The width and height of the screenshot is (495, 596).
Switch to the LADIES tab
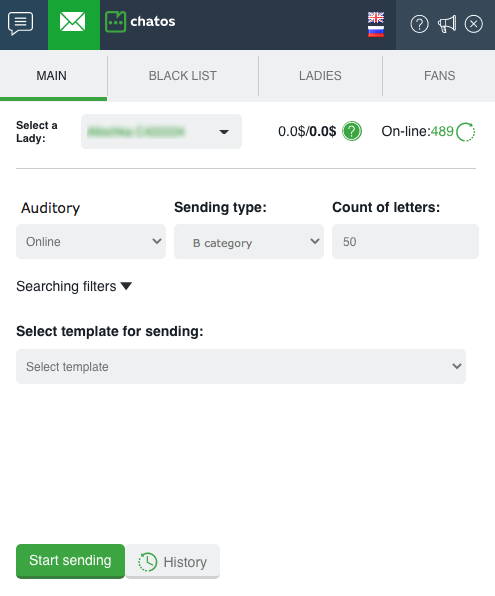tap(320, 76)
